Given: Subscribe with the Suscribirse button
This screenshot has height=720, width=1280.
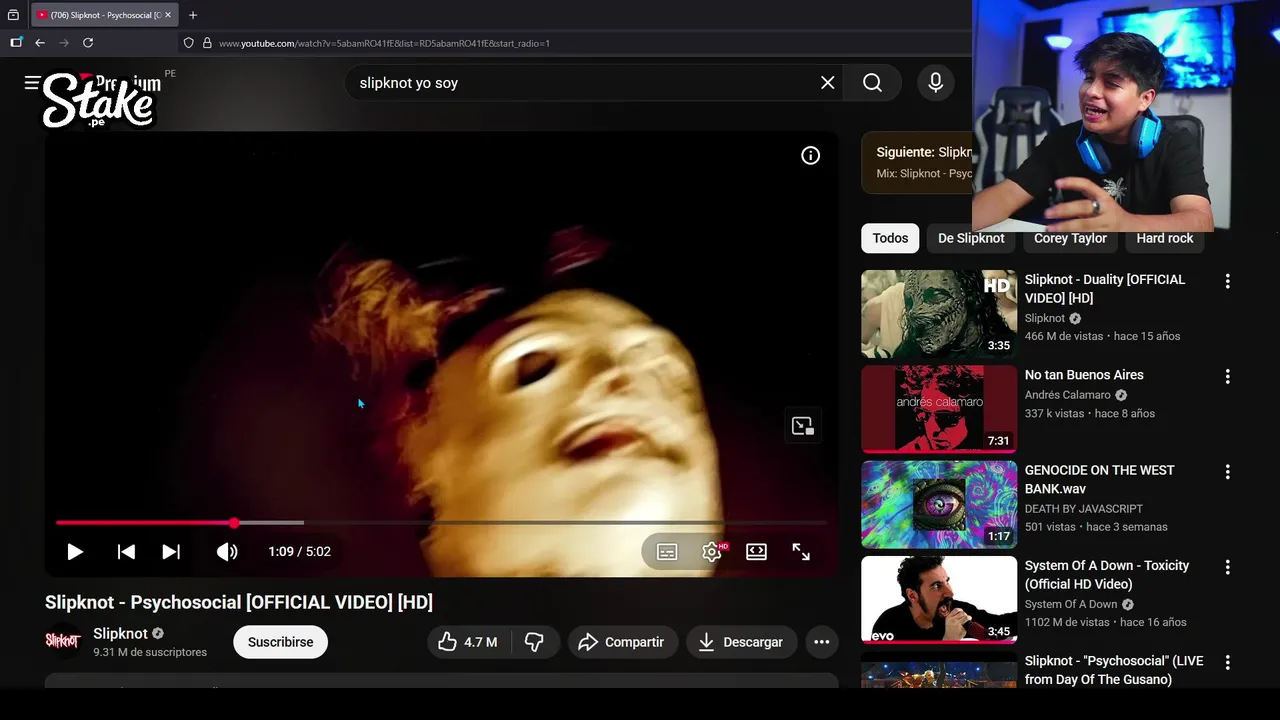Looking at the screenshot, I should point(280,642).
